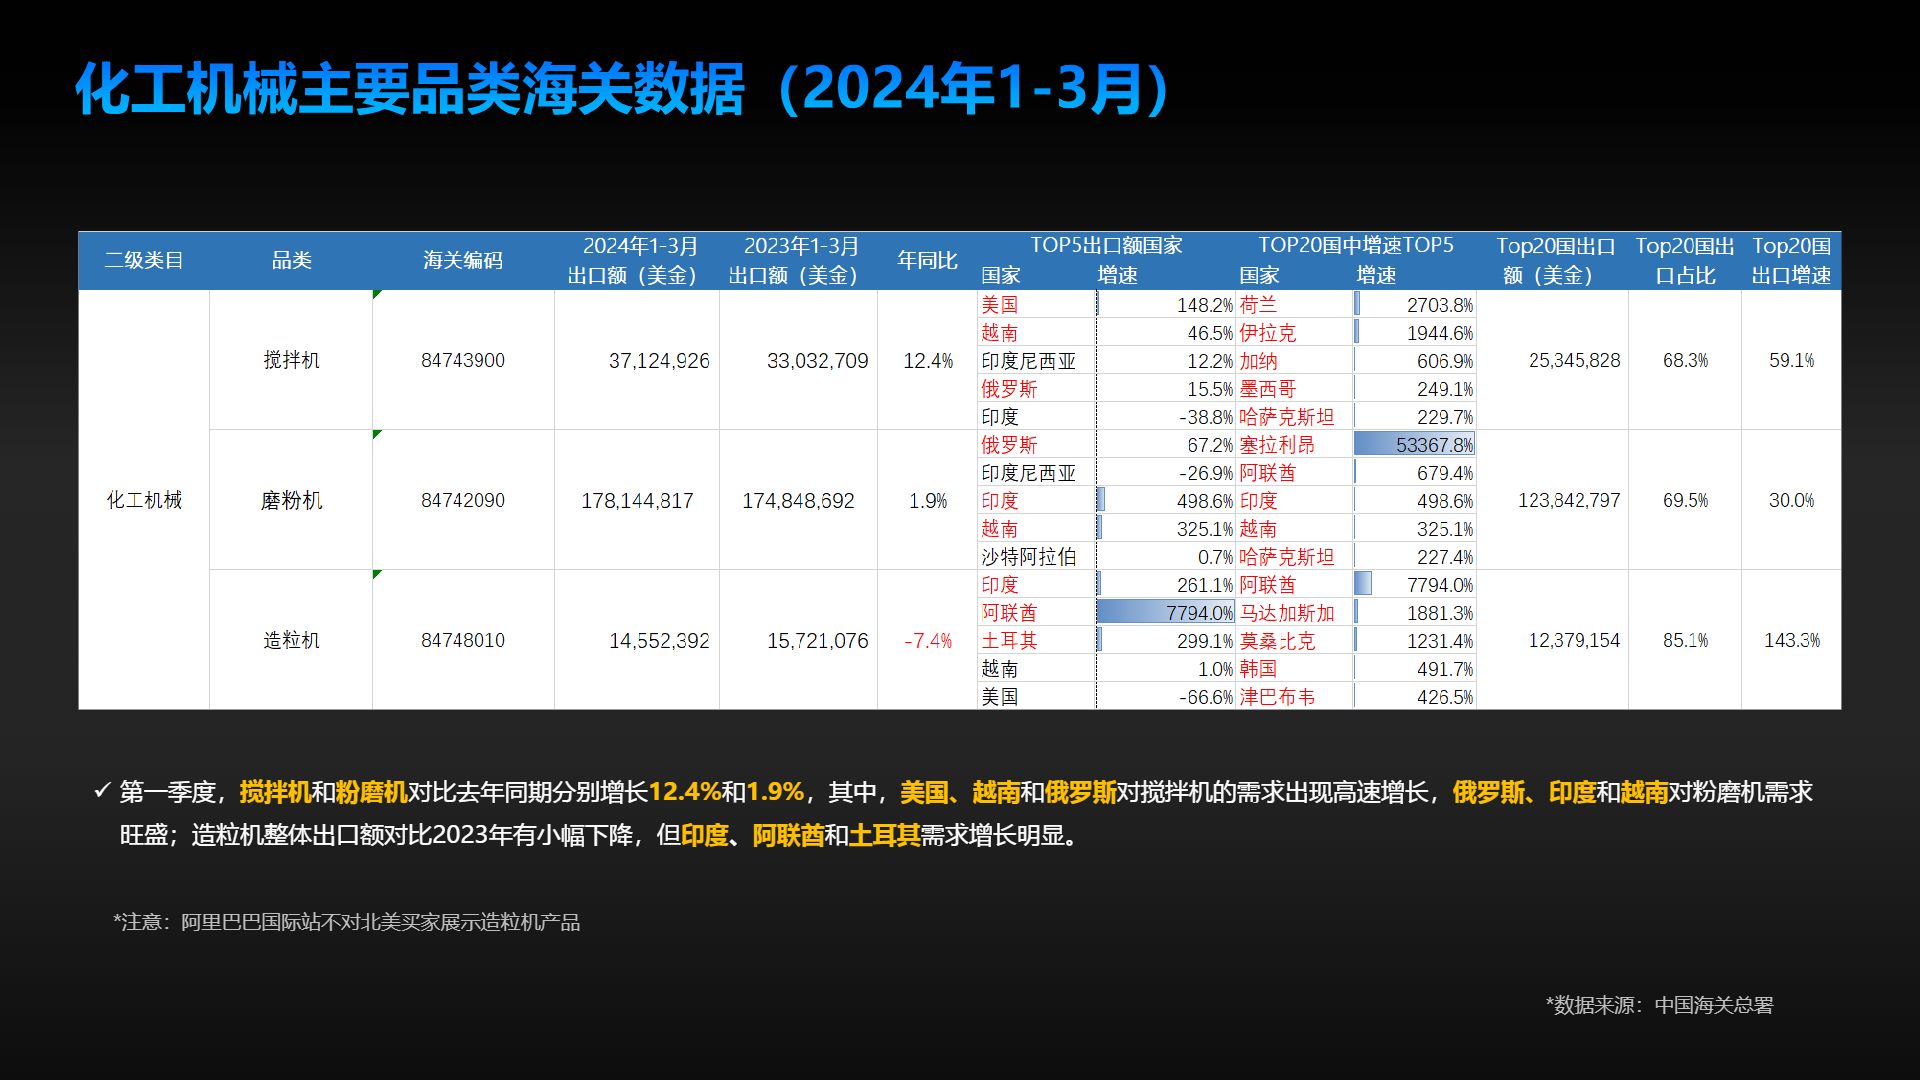Click the 7794.0% data bar beside 阿联酋 in TOP5出口额国家

[x=1166, y=613]
